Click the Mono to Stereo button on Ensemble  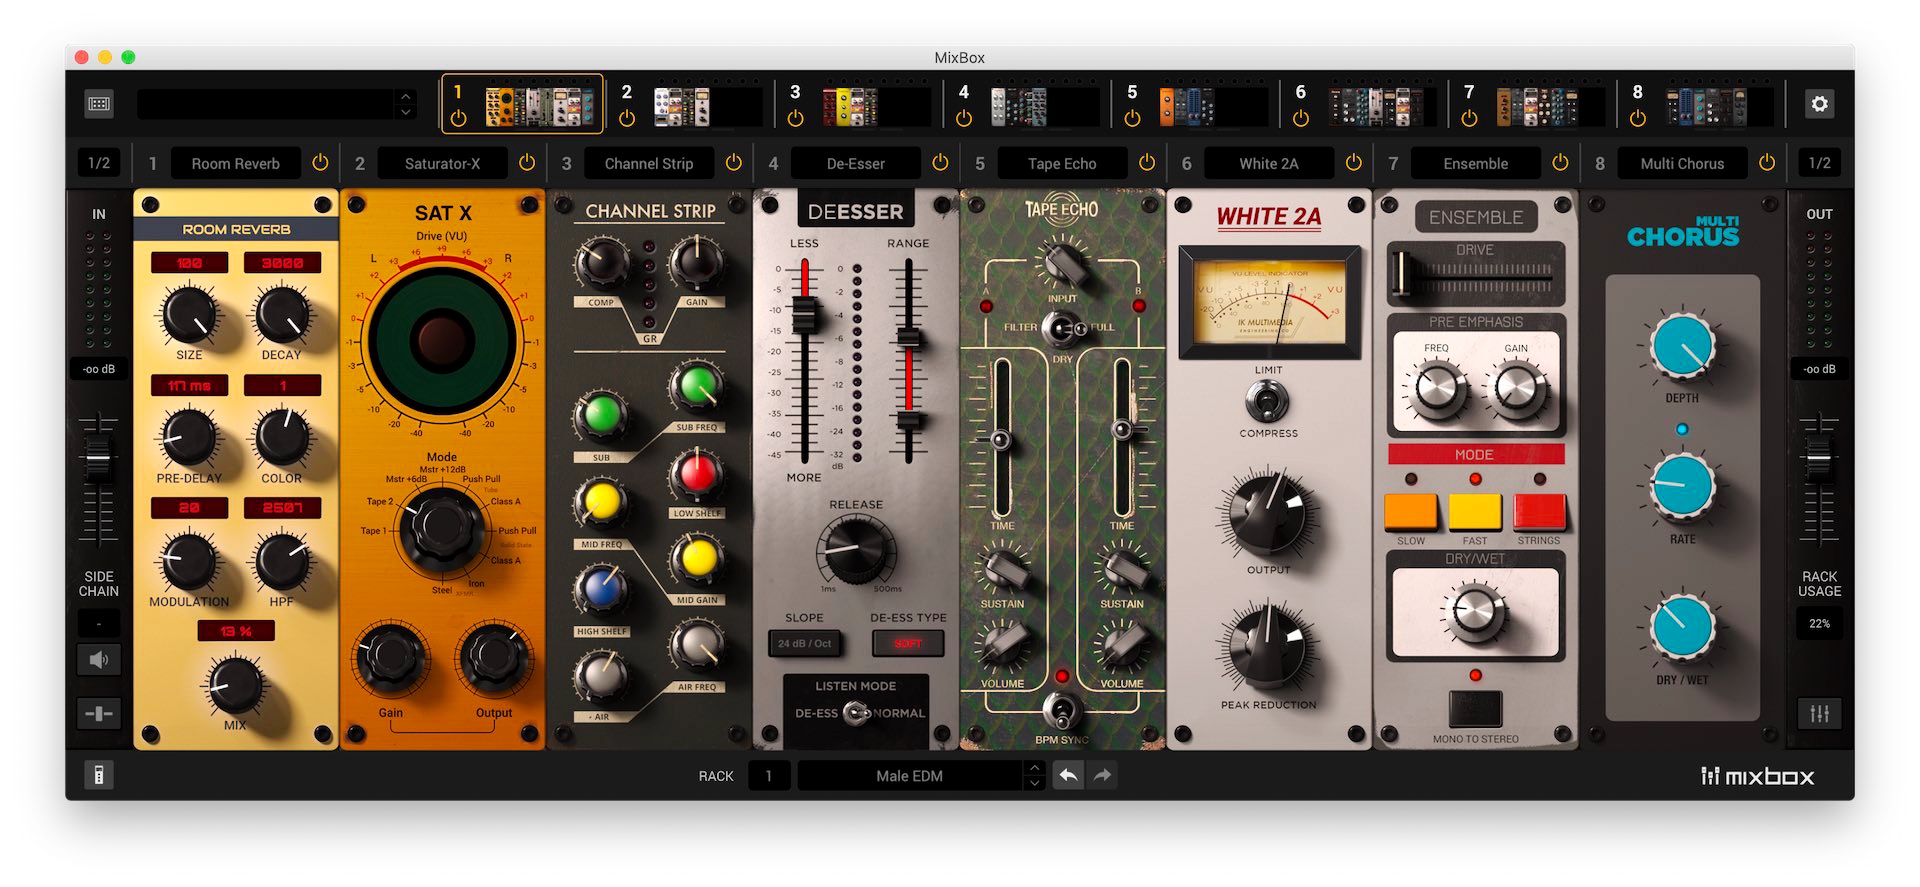pos(1475,708)
